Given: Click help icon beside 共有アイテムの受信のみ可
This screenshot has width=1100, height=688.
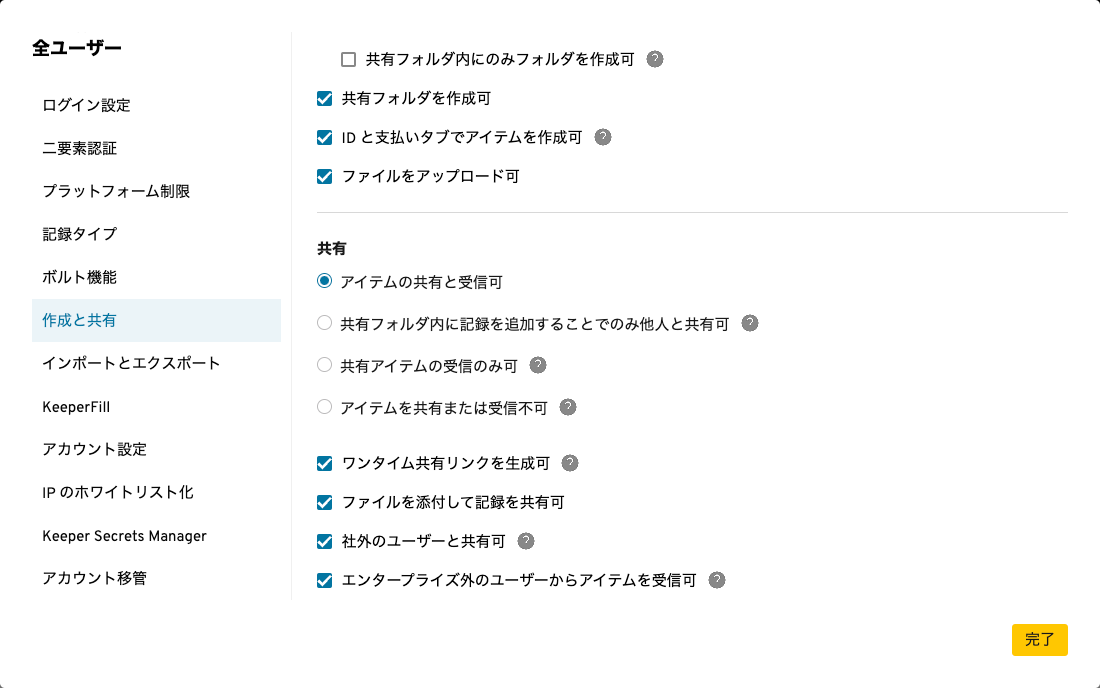Looking at the screenshot, I should (538, 365).
